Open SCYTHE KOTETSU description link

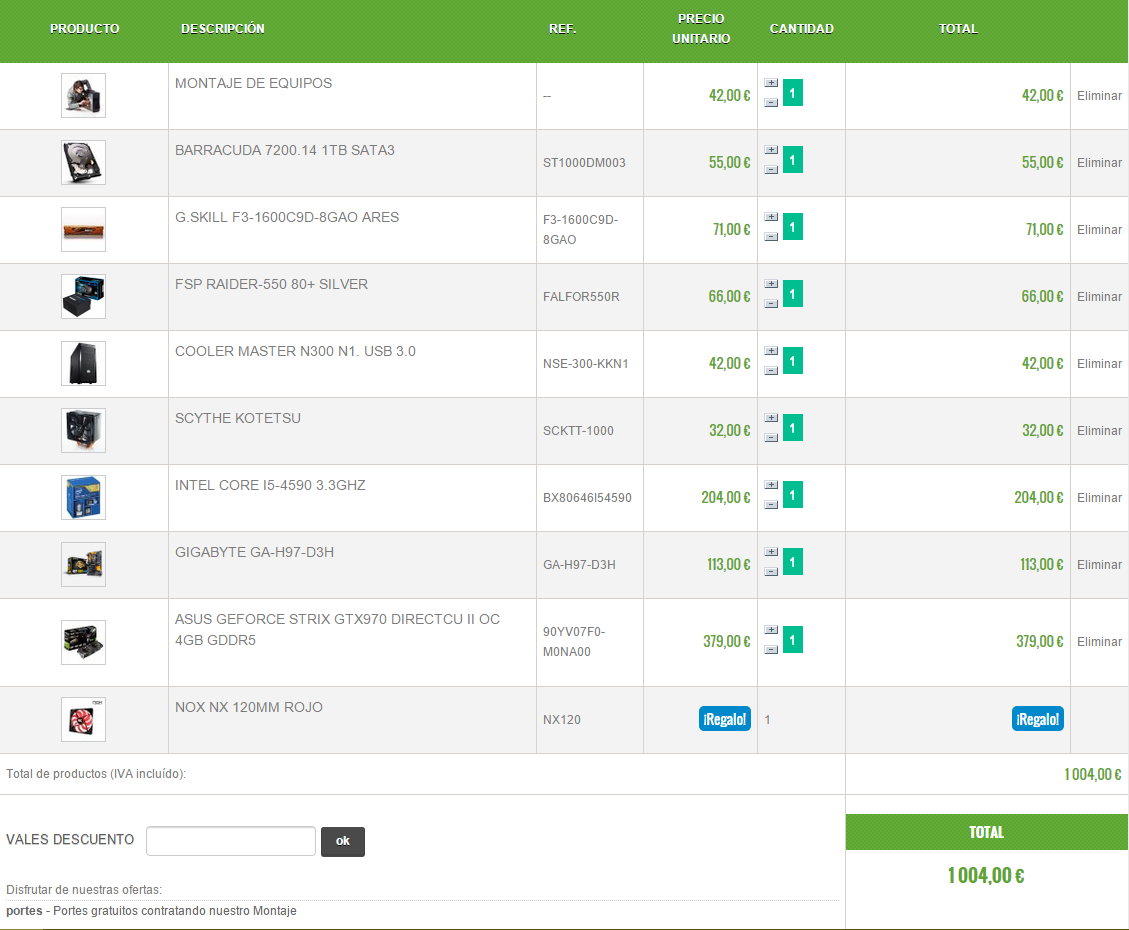click(x=238, y=418)
